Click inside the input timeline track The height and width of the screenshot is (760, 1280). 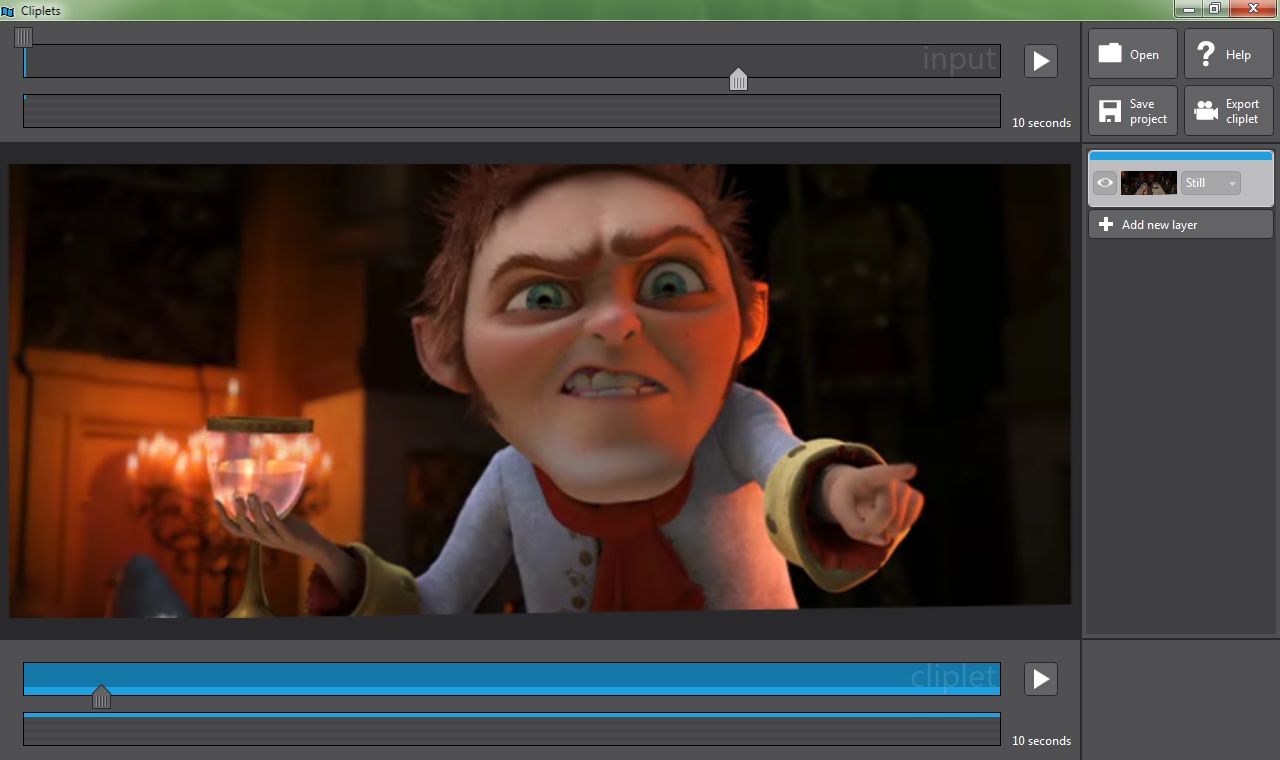(512, 61)
